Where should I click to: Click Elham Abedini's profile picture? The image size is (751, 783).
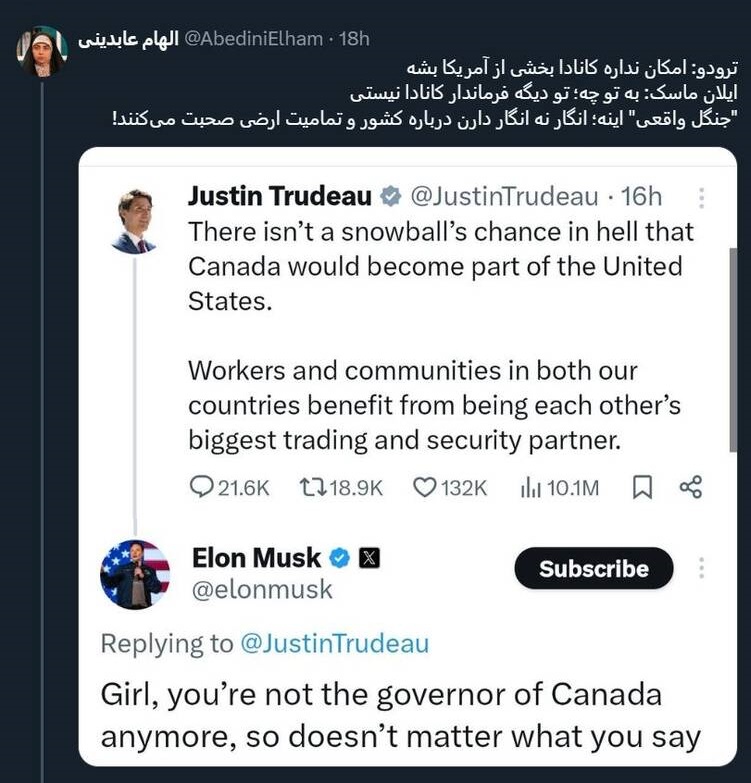tap(41, 51)
